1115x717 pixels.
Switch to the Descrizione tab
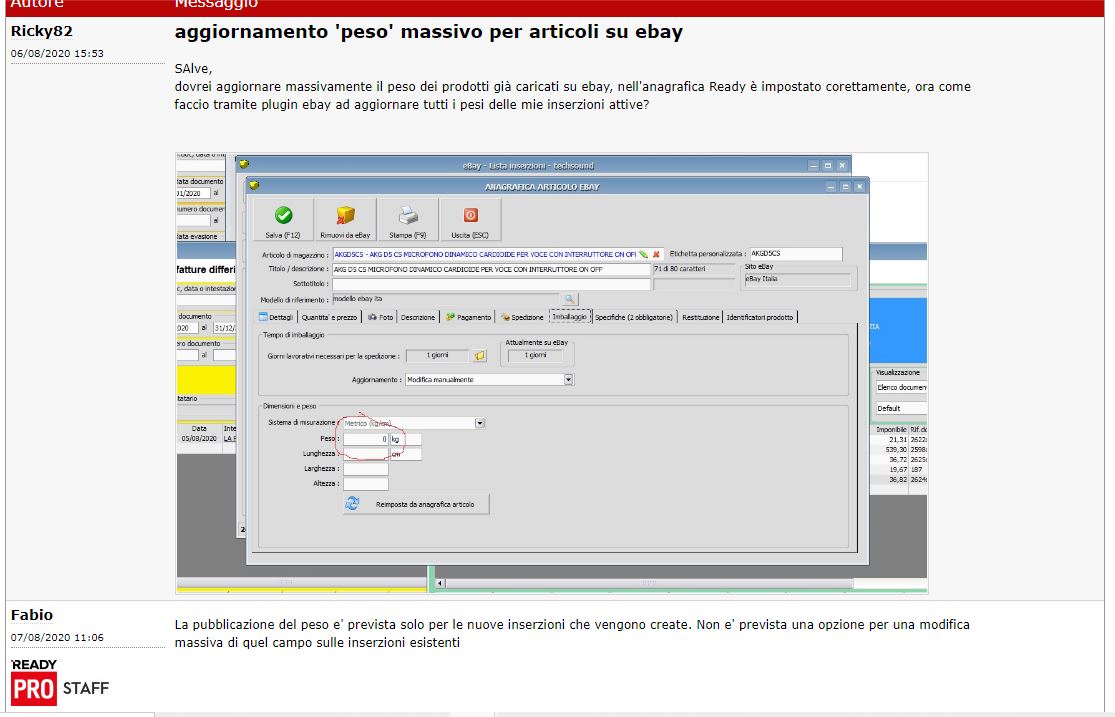(x=418, y=317)
